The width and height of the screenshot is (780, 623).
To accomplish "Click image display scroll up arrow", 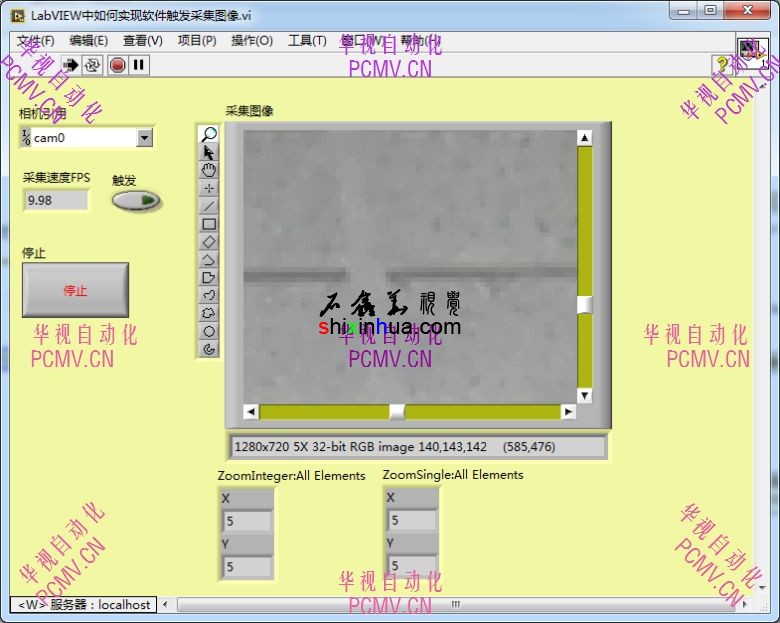I will click(x=585, y=138).
